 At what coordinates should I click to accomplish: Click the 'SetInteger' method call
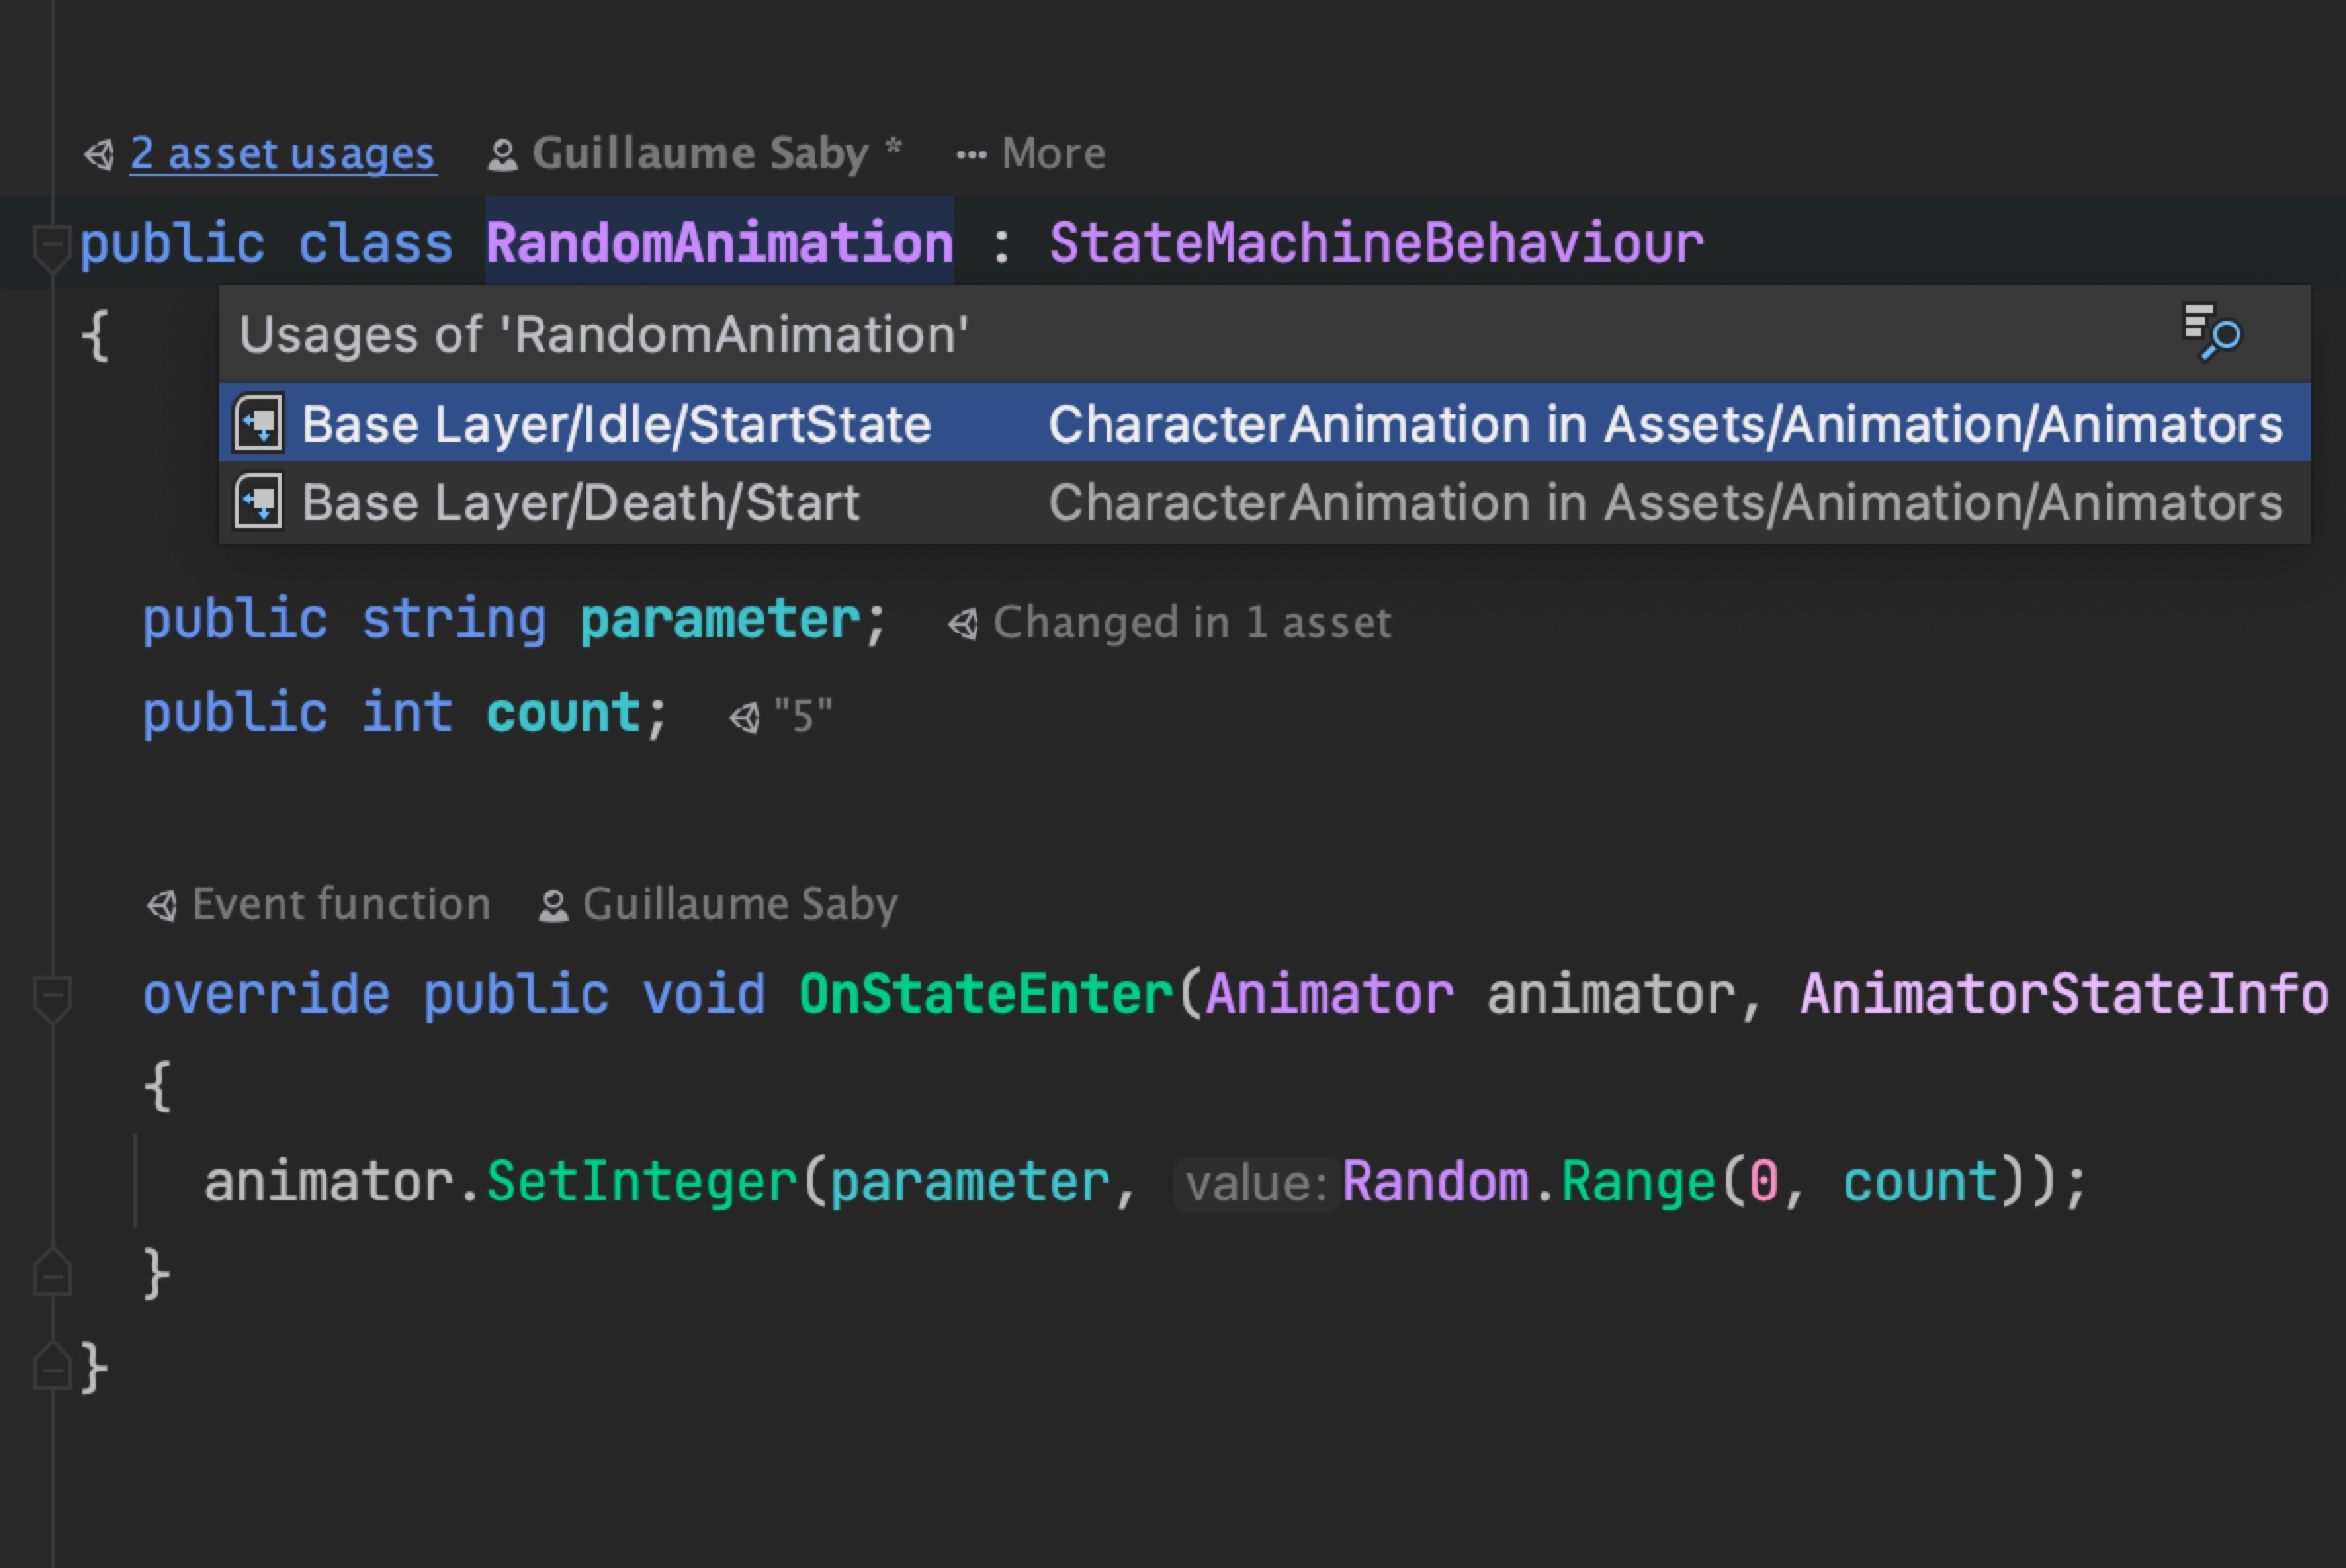[x=641, y=1182]
